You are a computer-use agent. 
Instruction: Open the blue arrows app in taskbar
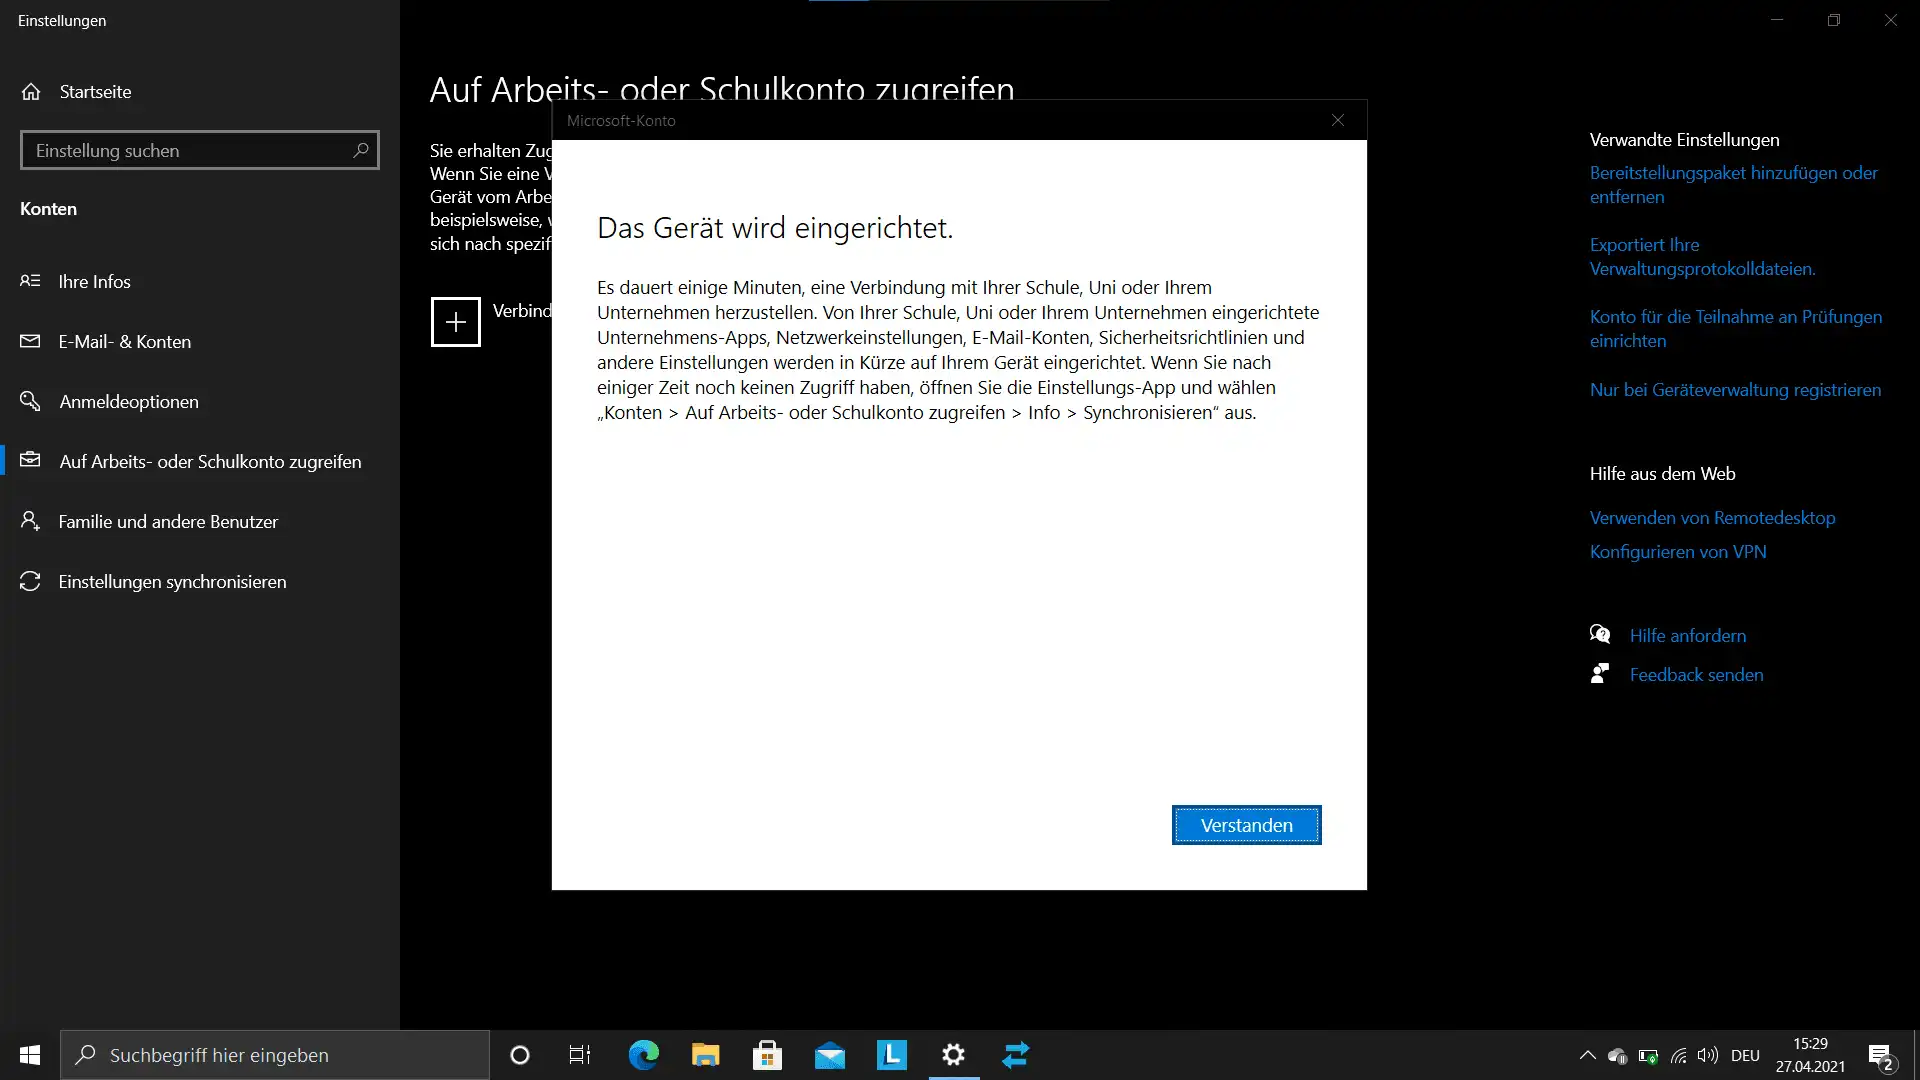tap(1016, 1055)
